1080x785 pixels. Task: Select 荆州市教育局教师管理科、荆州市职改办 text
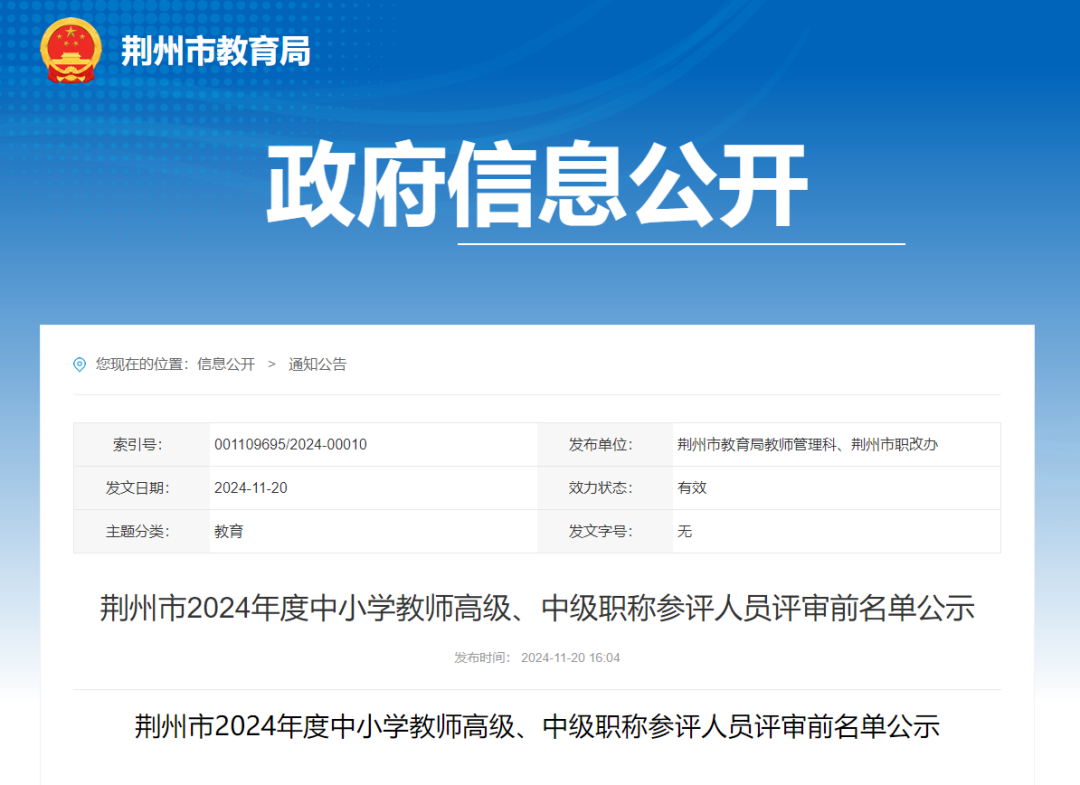click(x=807, y=445)
